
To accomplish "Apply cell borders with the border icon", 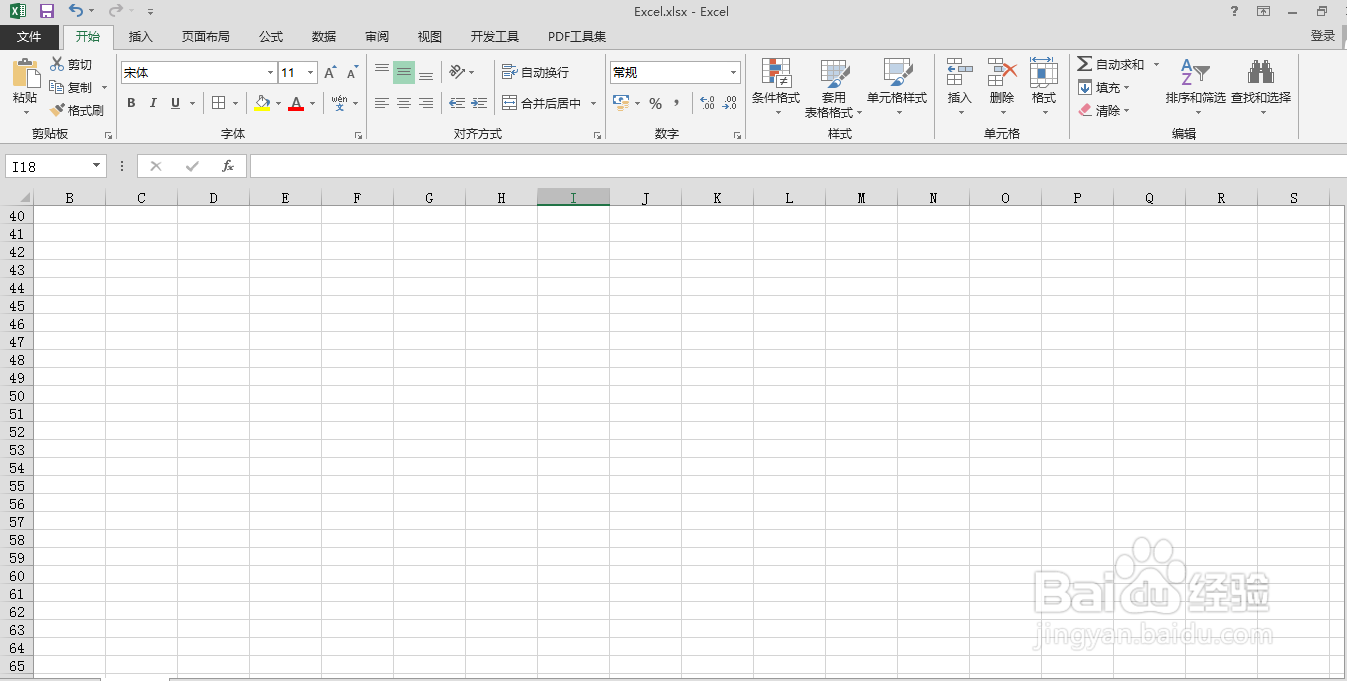I will [219, 103].
